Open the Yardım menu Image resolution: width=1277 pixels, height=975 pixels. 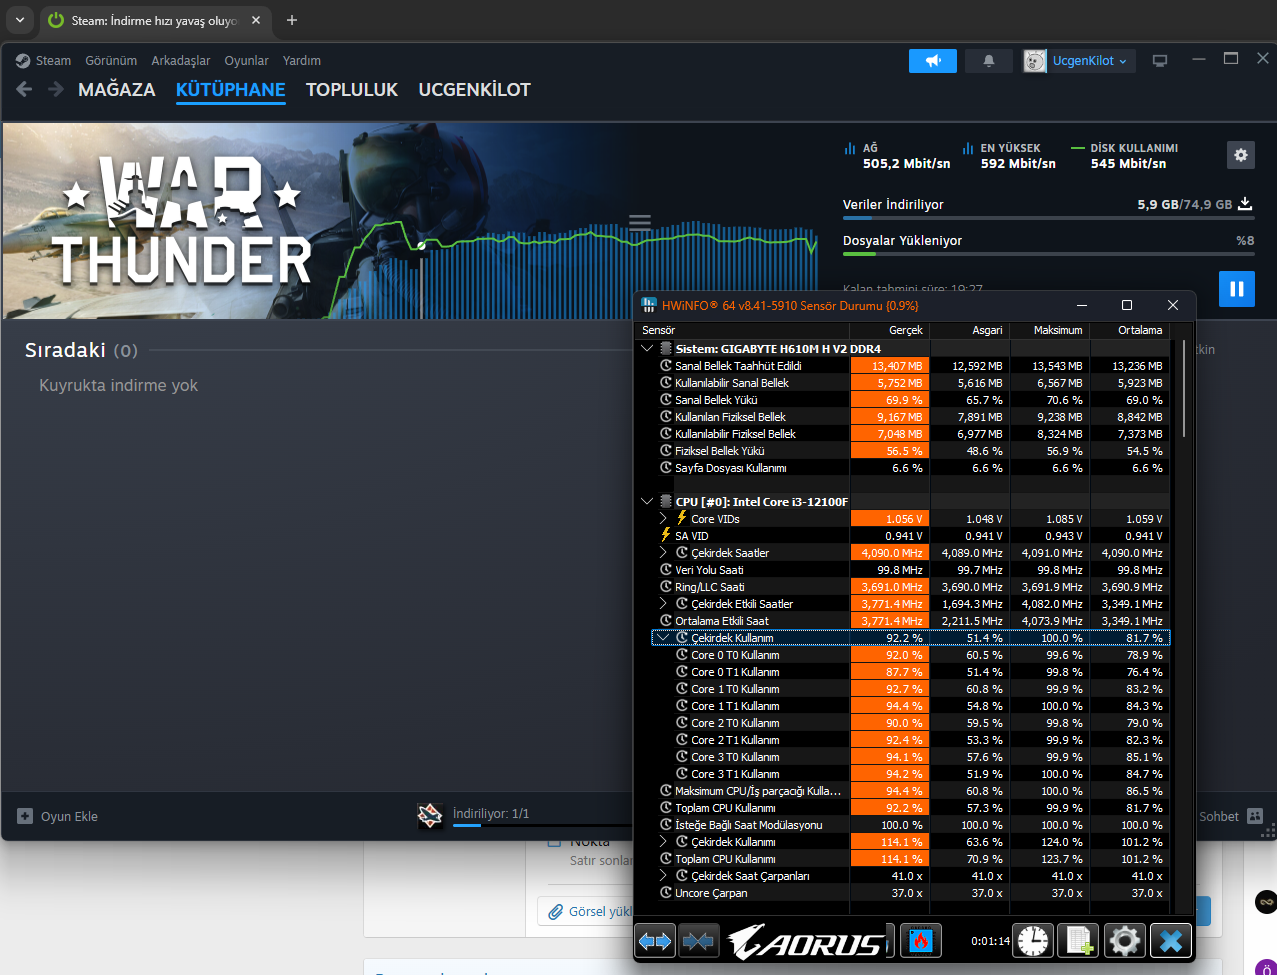(x=302, y=61)
